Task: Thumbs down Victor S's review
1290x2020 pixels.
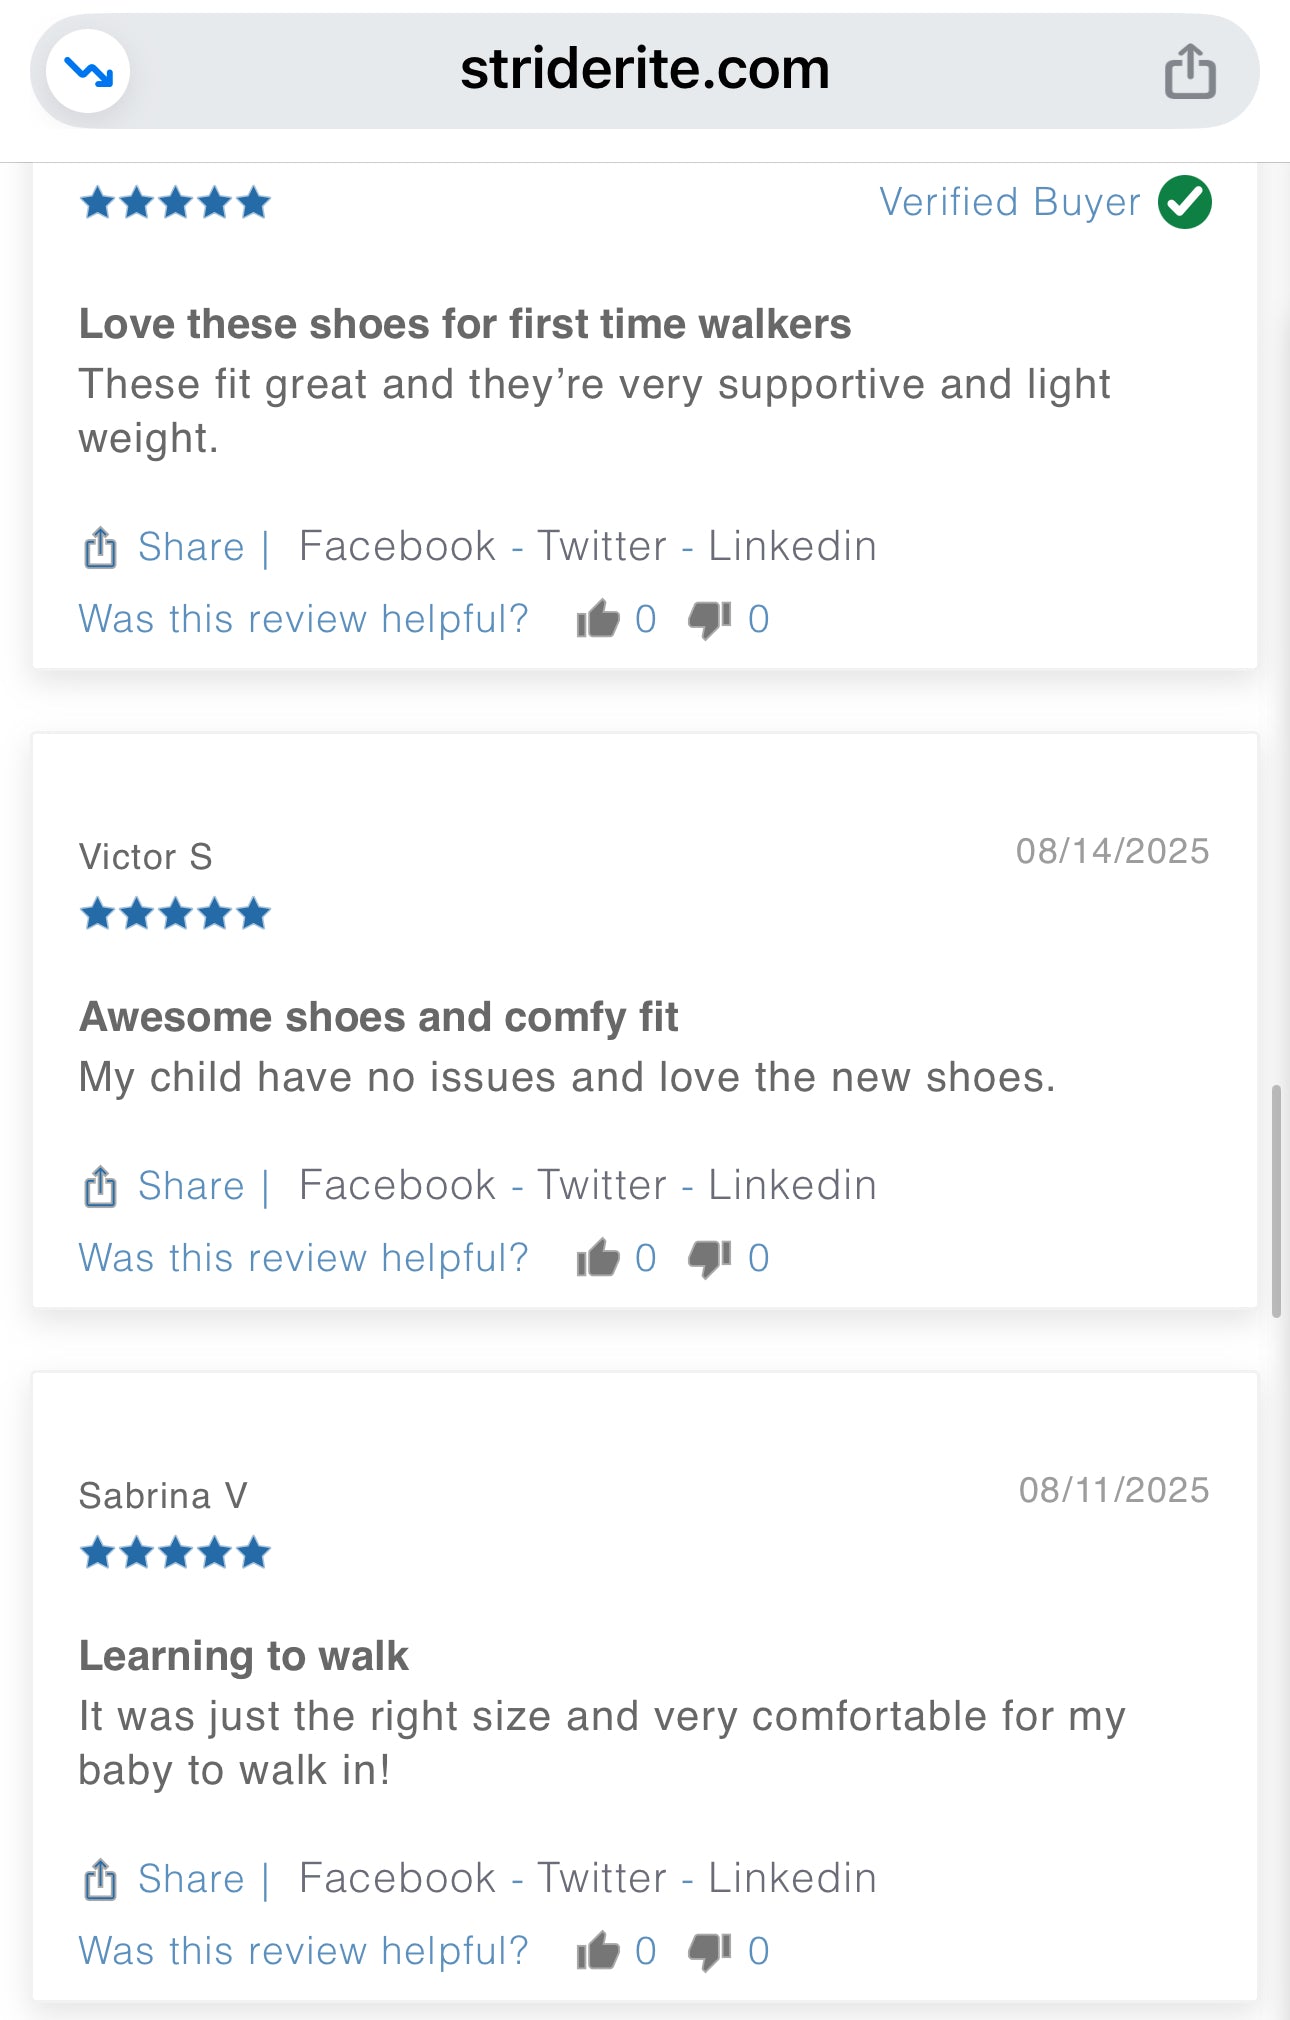Action: click(x=710, y=1258)
